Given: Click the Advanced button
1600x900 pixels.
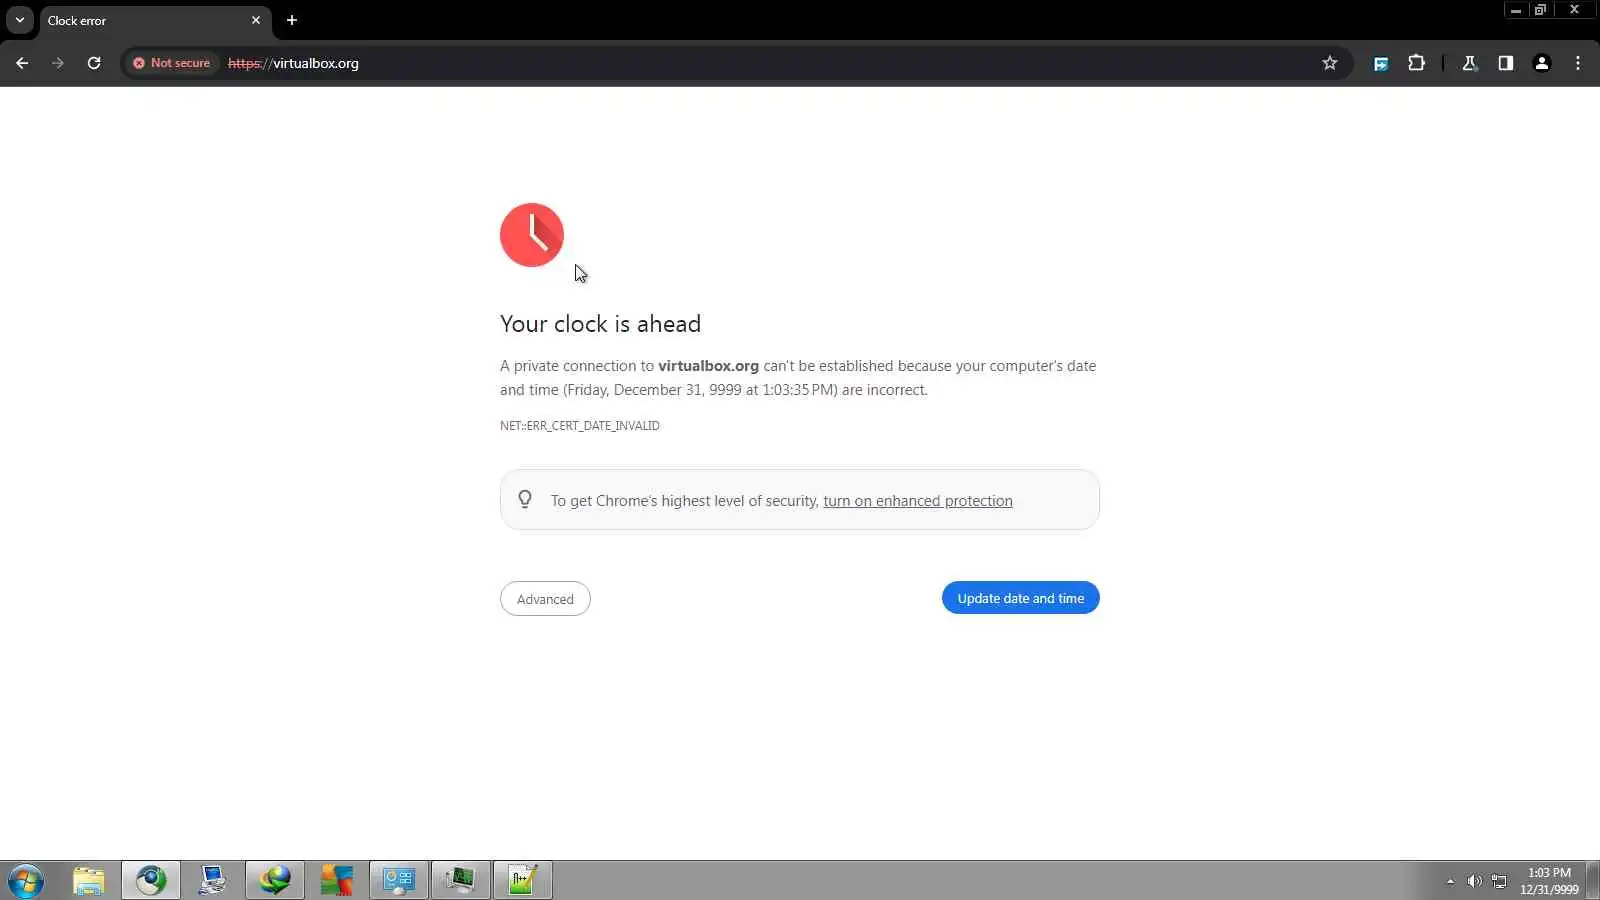Looking at the screenshot, I should click(545, 599).
